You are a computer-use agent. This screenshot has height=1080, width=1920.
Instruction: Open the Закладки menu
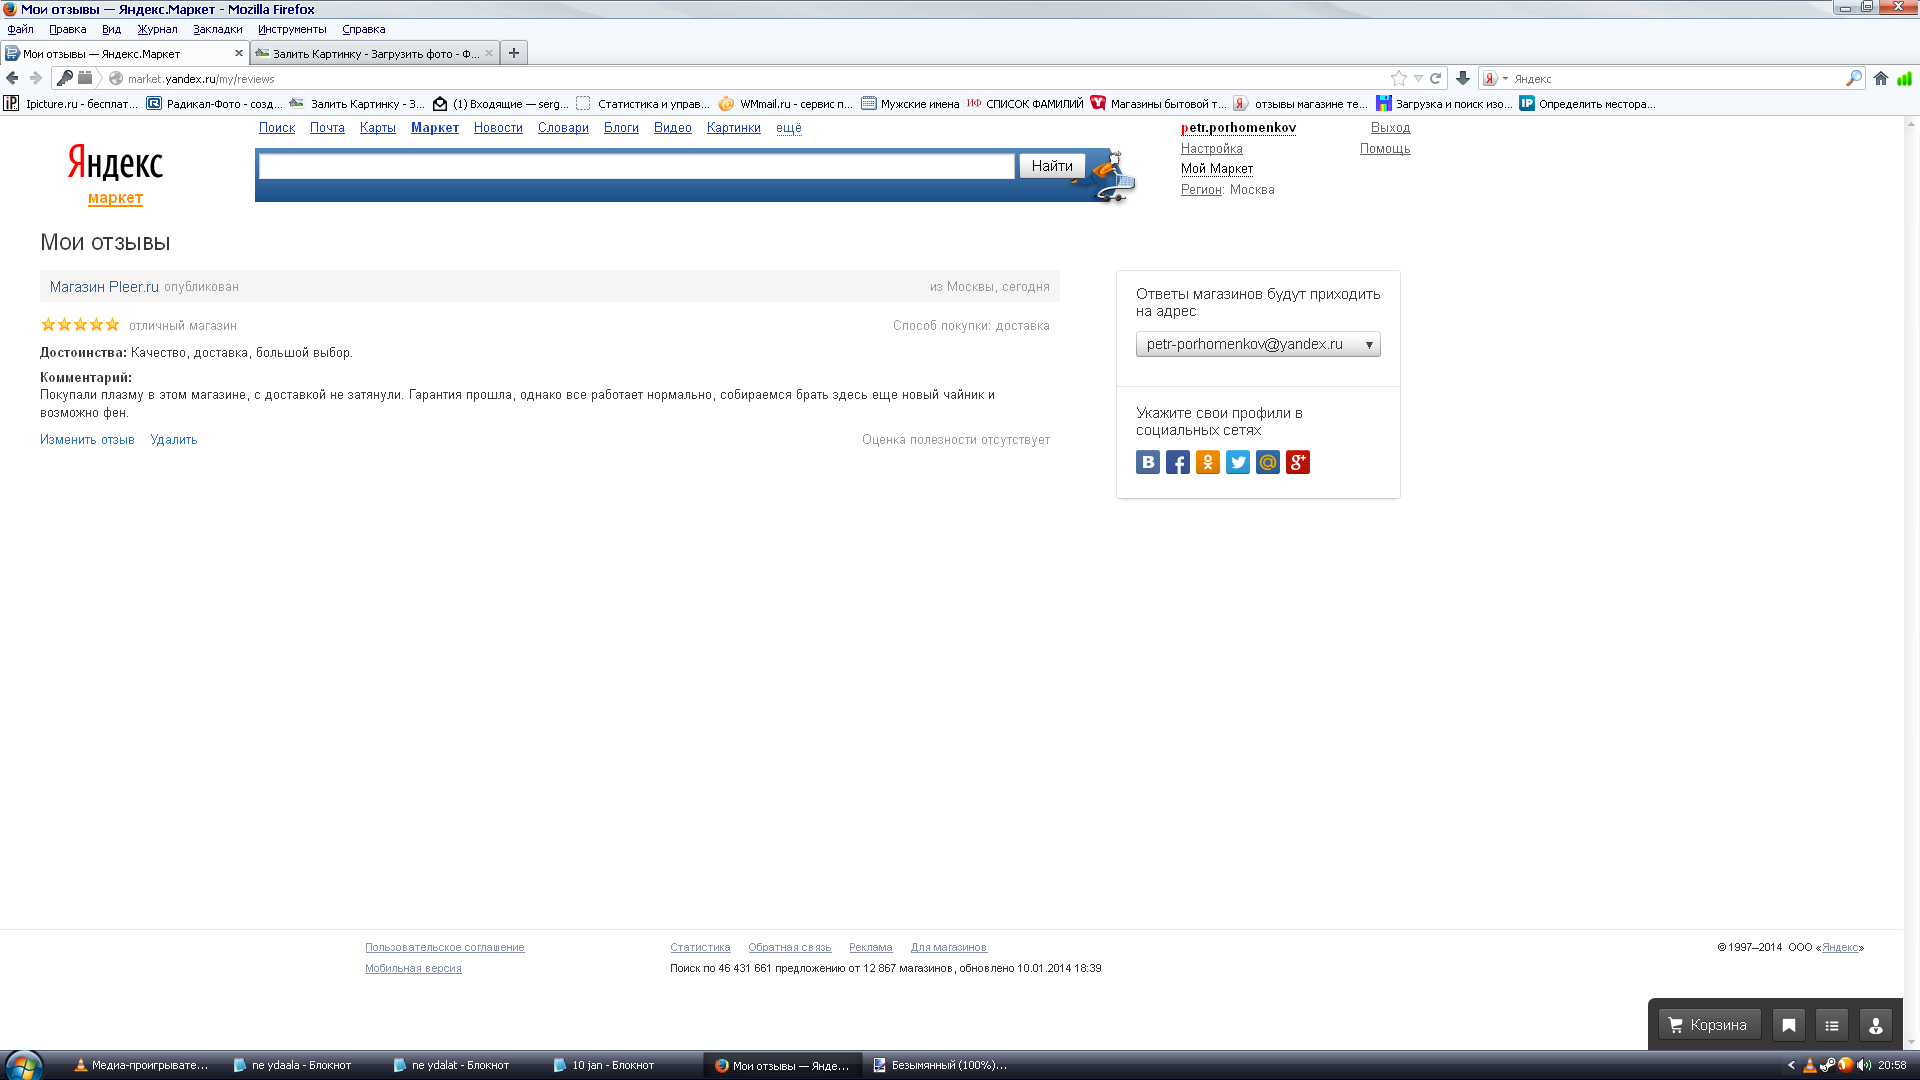(x=217, y=29)
